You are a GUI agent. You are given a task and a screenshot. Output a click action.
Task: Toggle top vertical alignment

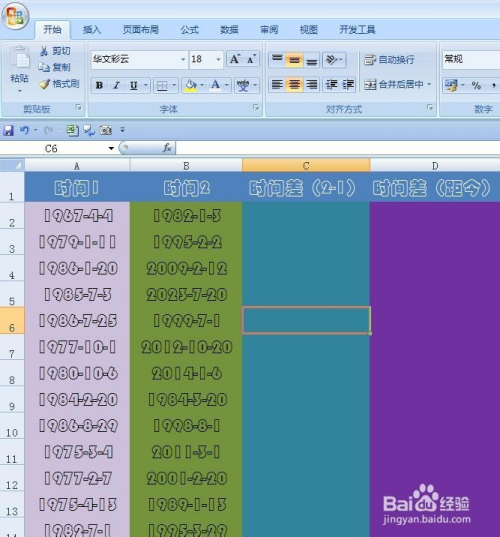point(277,60)
